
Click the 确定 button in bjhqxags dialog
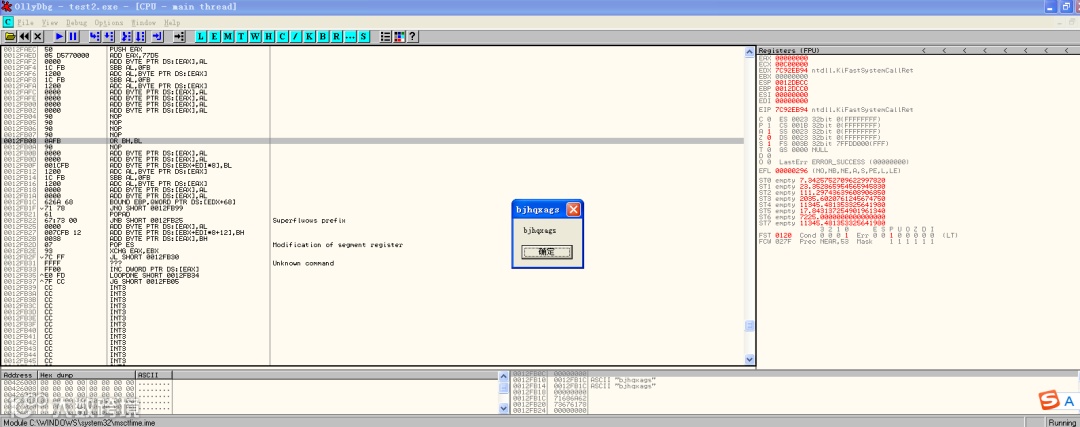pyautogui.click(x=547, y=252)
